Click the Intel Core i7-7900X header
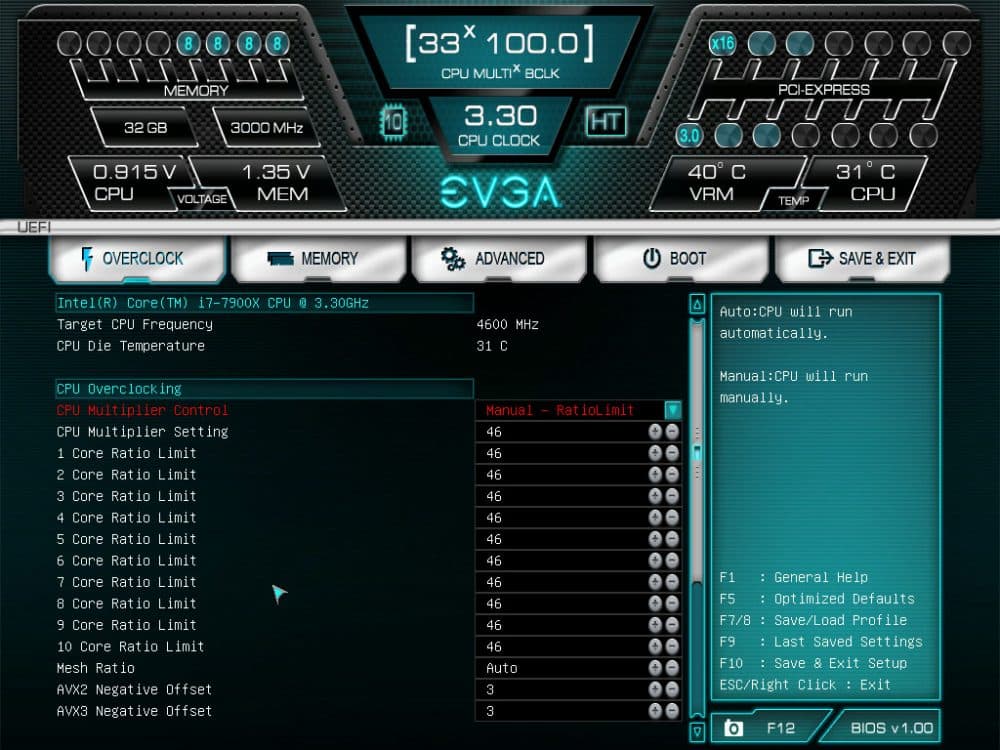The height and width of the screenshot is (750, 1000). [x=265, y=303]
